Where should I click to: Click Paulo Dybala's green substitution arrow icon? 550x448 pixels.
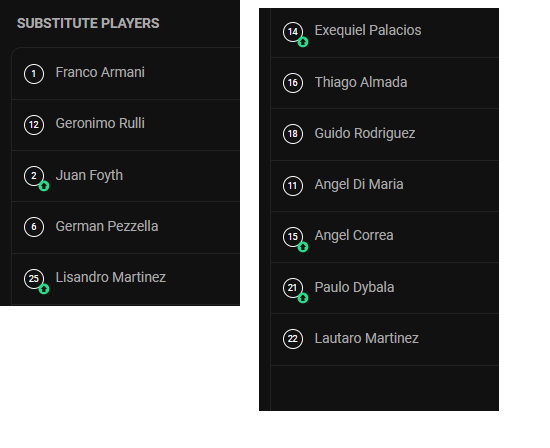(303, 298)
